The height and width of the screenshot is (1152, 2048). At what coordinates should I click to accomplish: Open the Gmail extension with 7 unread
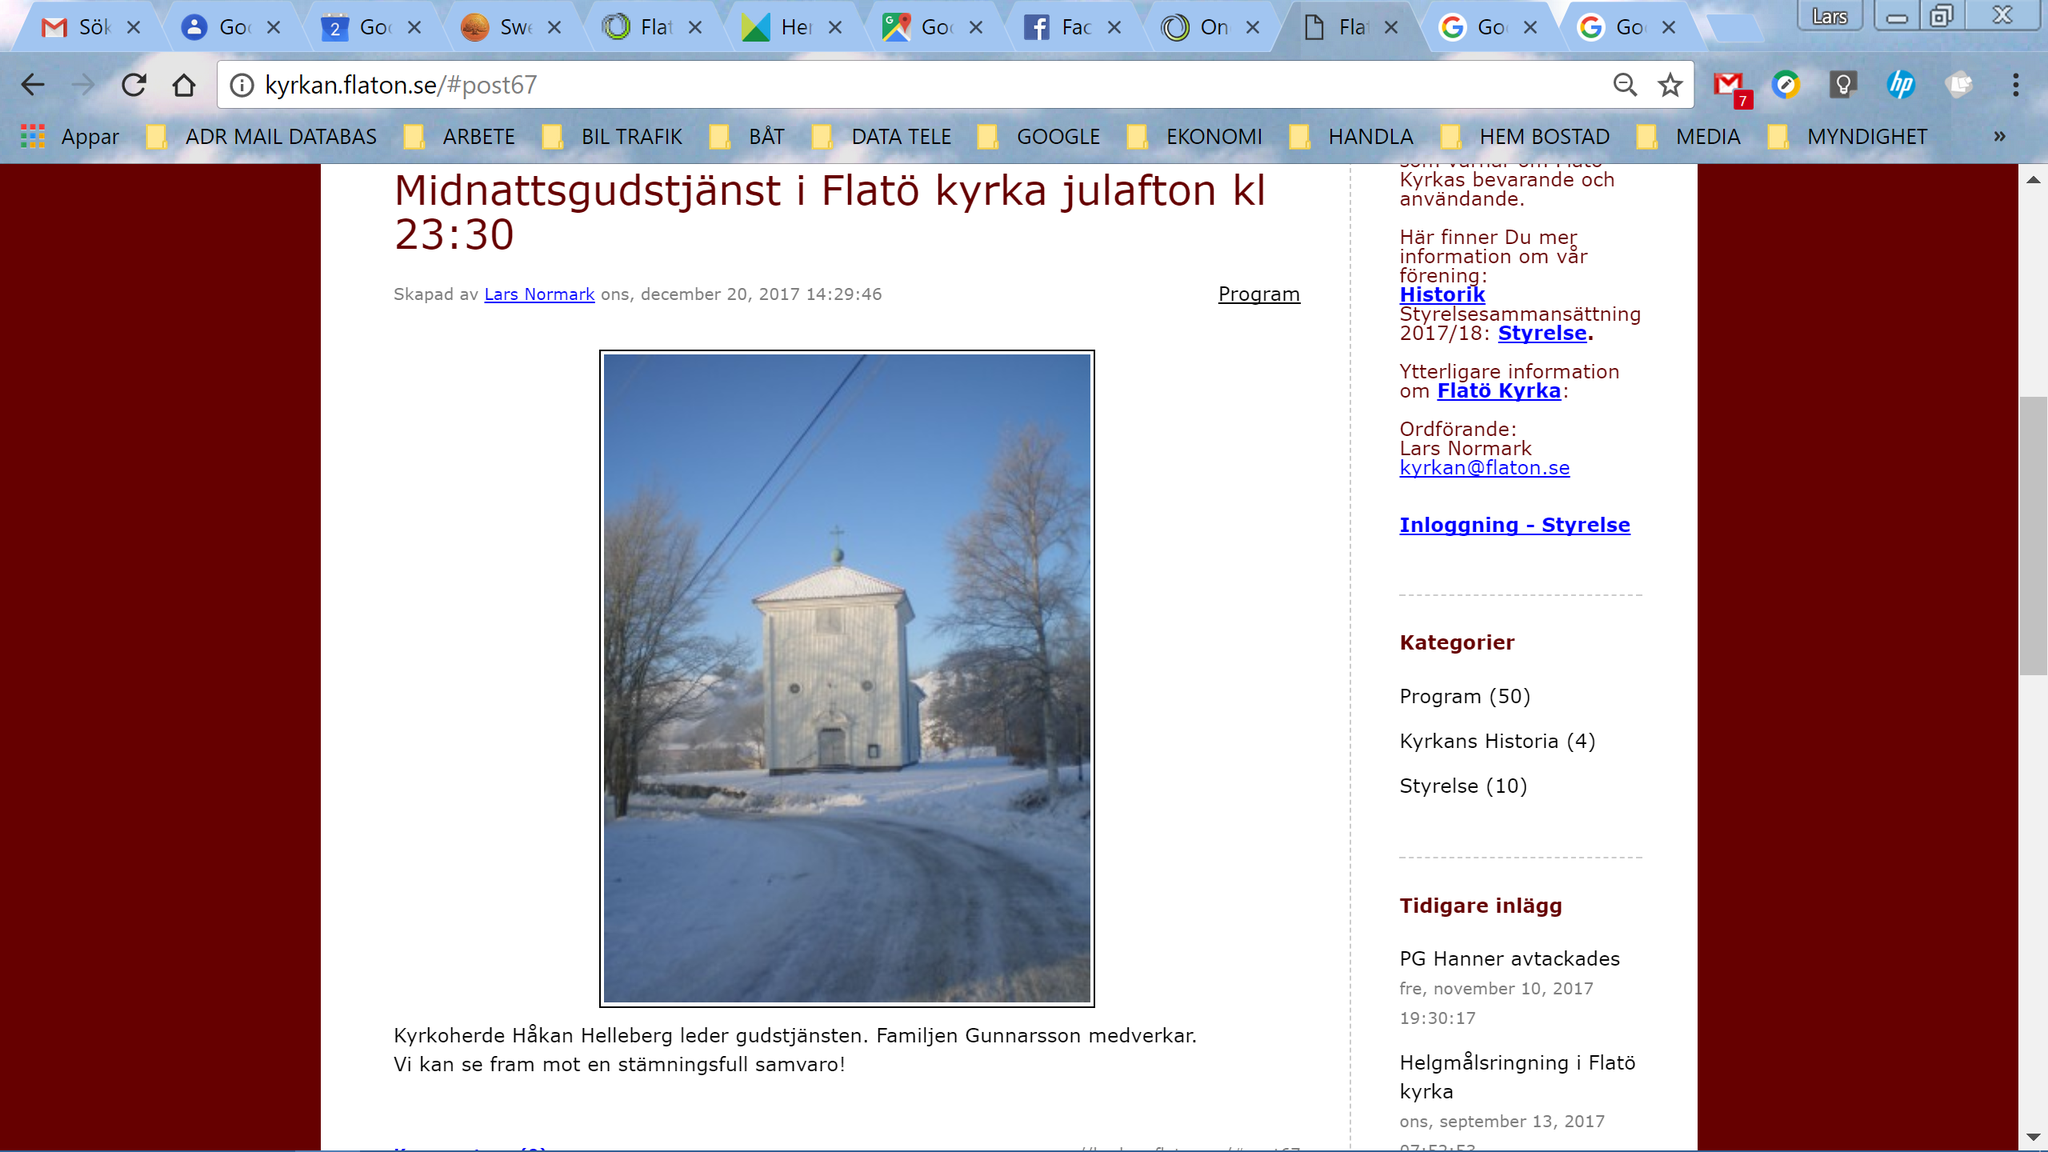tap(1731, 88)
